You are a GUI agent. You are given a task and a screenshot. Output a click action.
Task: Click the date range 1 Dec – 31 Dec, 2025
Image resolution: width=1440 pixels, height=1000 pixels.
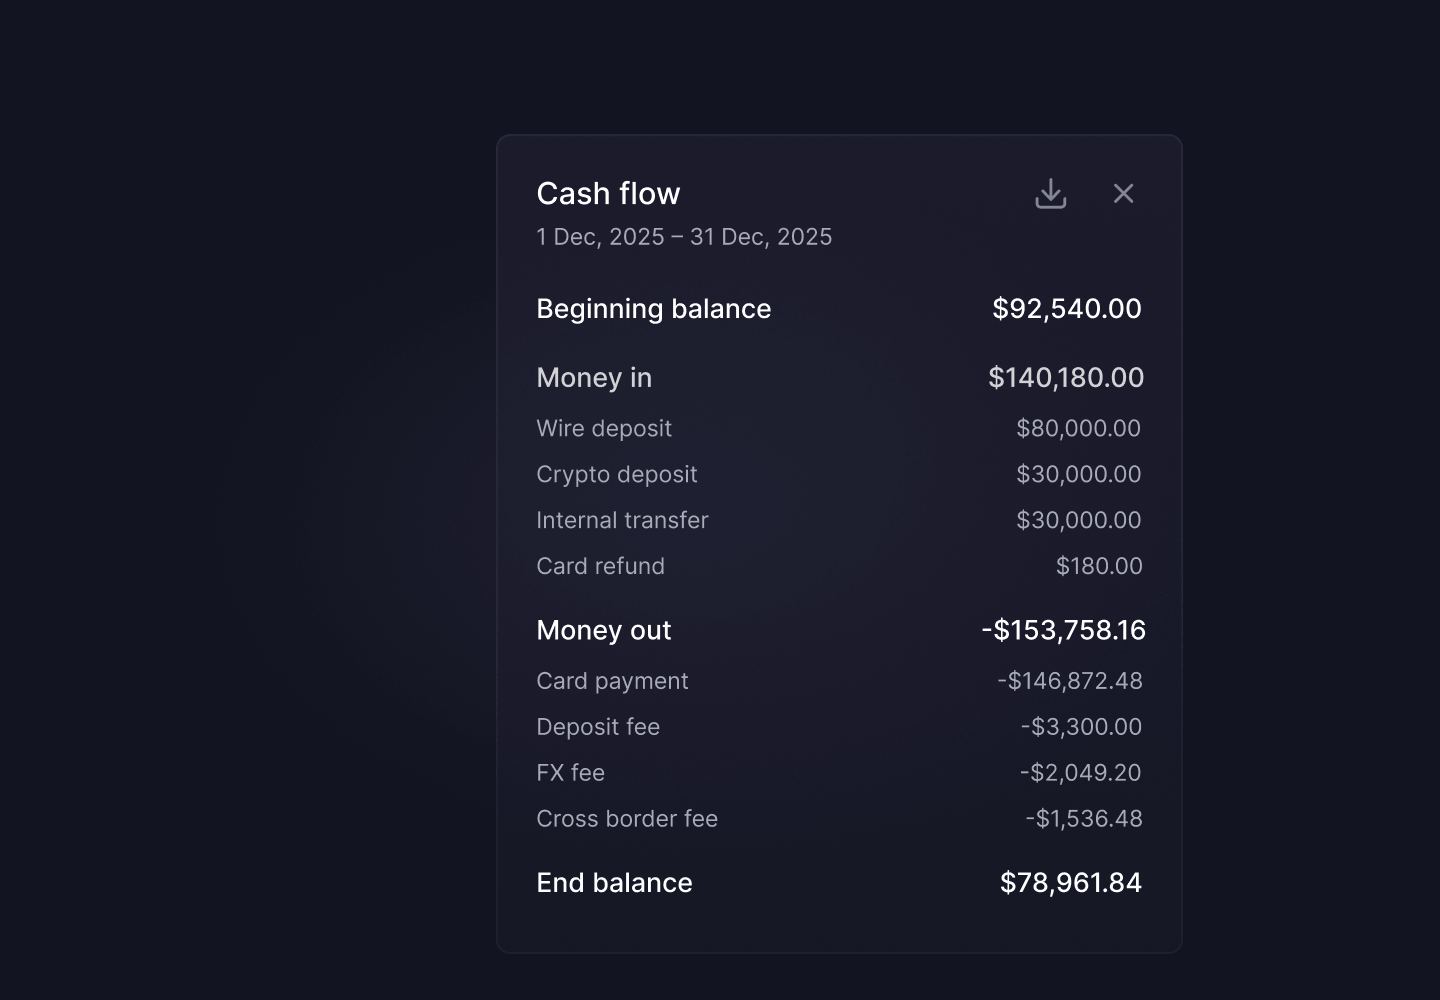pyautogui.click(x=684, y=237)
